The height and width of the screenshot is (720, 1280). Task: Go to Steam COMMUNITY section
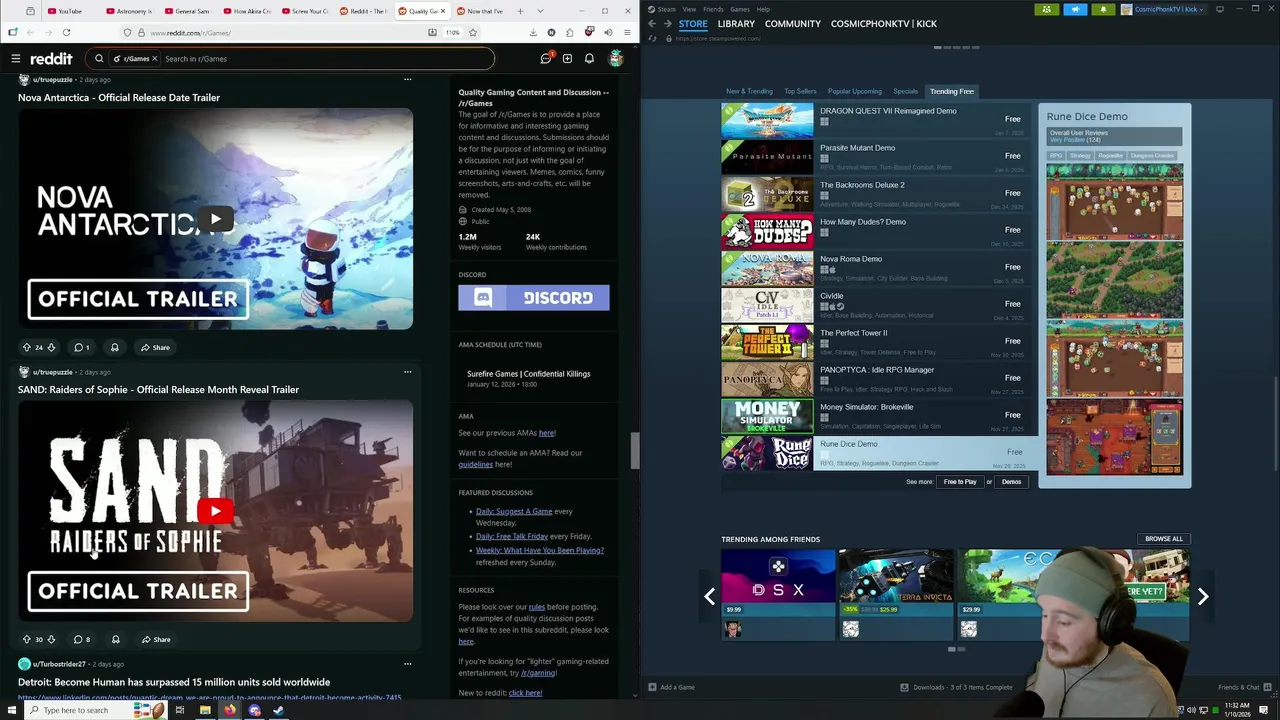[x=793, y=24]
